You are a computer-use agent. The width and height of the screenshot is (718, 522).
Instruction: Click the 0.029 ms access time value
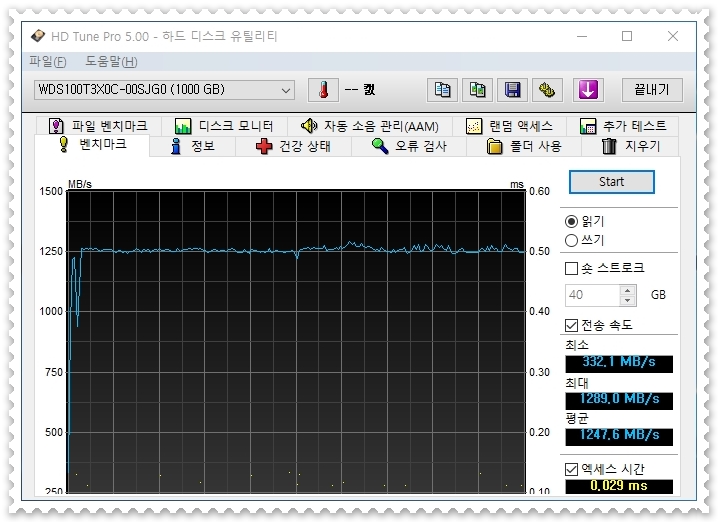619,486
